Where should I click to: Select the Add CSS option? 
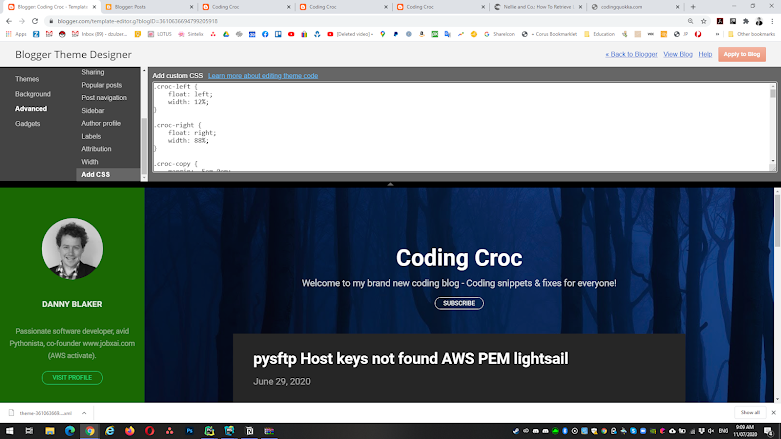point(108,174)
